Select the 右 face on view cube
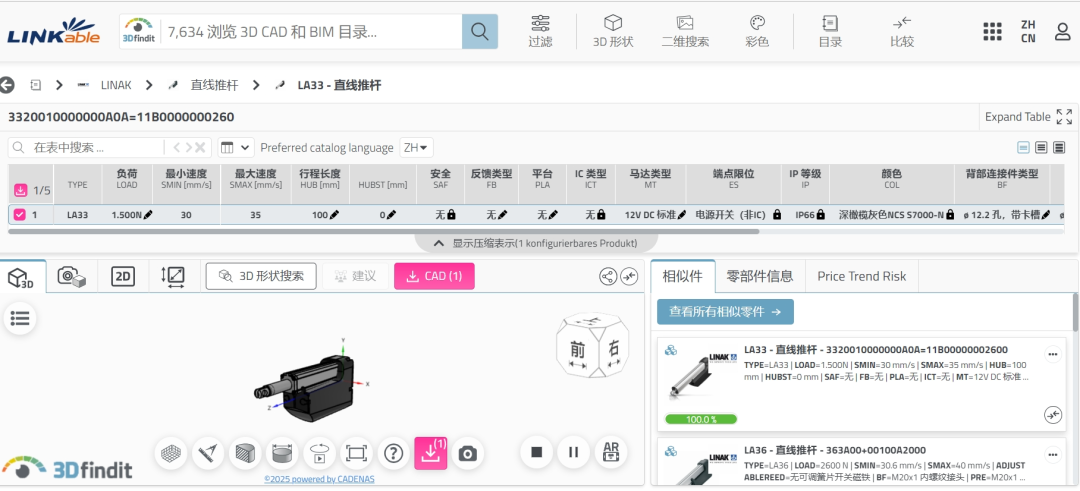This screenshot has height=491, width=1080. 614,349
